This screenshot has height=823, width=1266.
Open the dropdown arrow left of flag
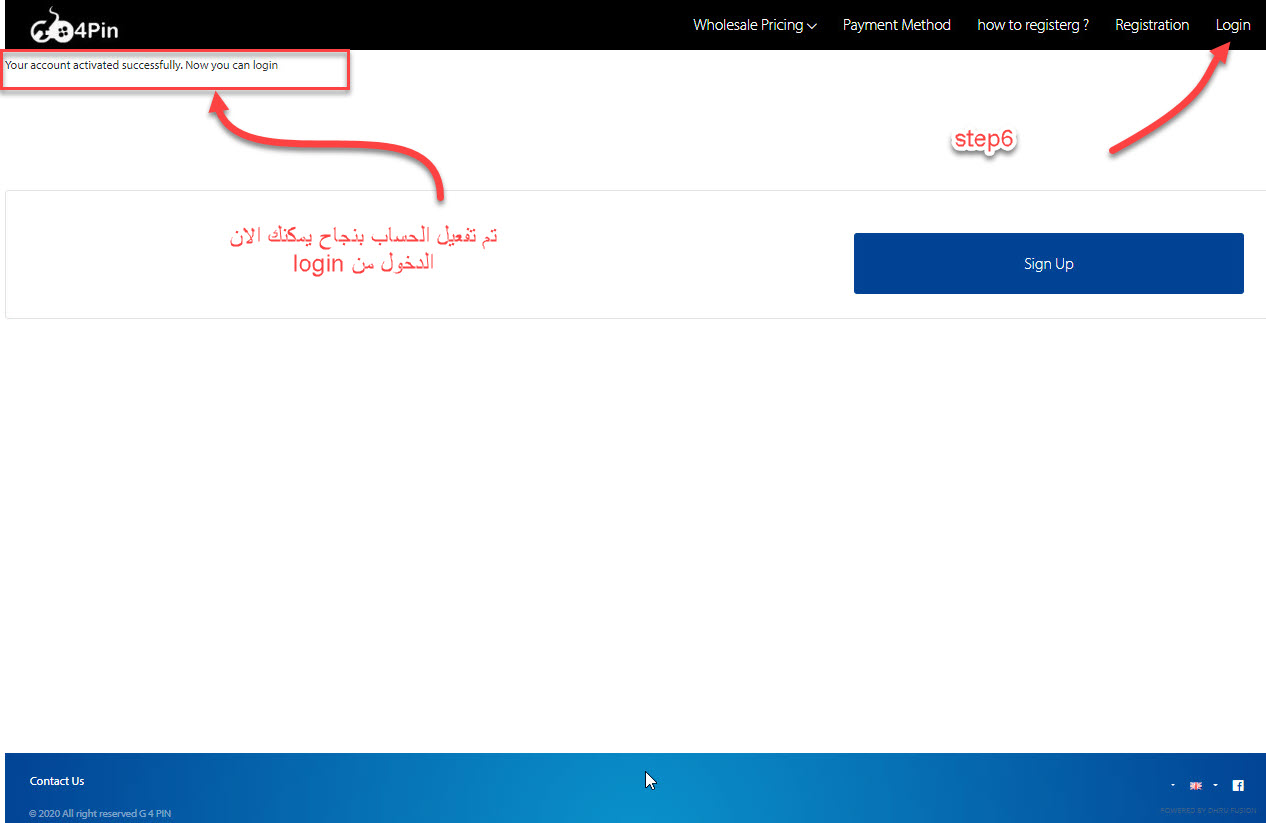coord(1173,786)
